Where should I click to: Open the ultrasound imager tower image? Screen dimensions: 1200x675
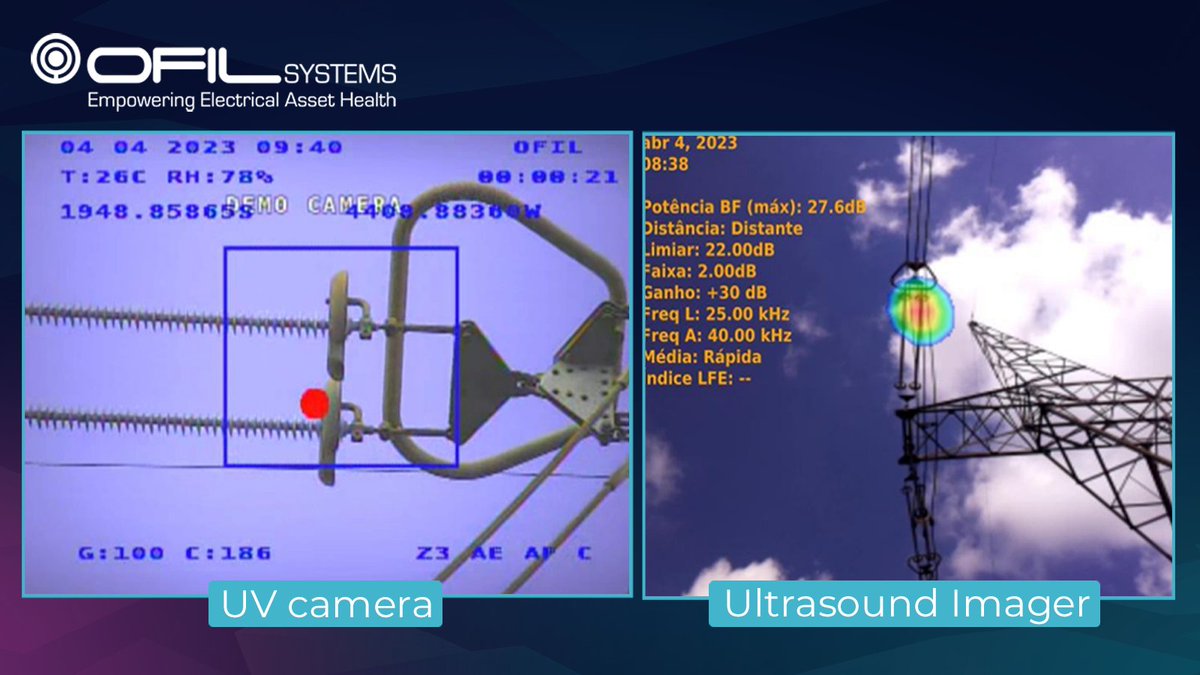click(x=908, y=364)
